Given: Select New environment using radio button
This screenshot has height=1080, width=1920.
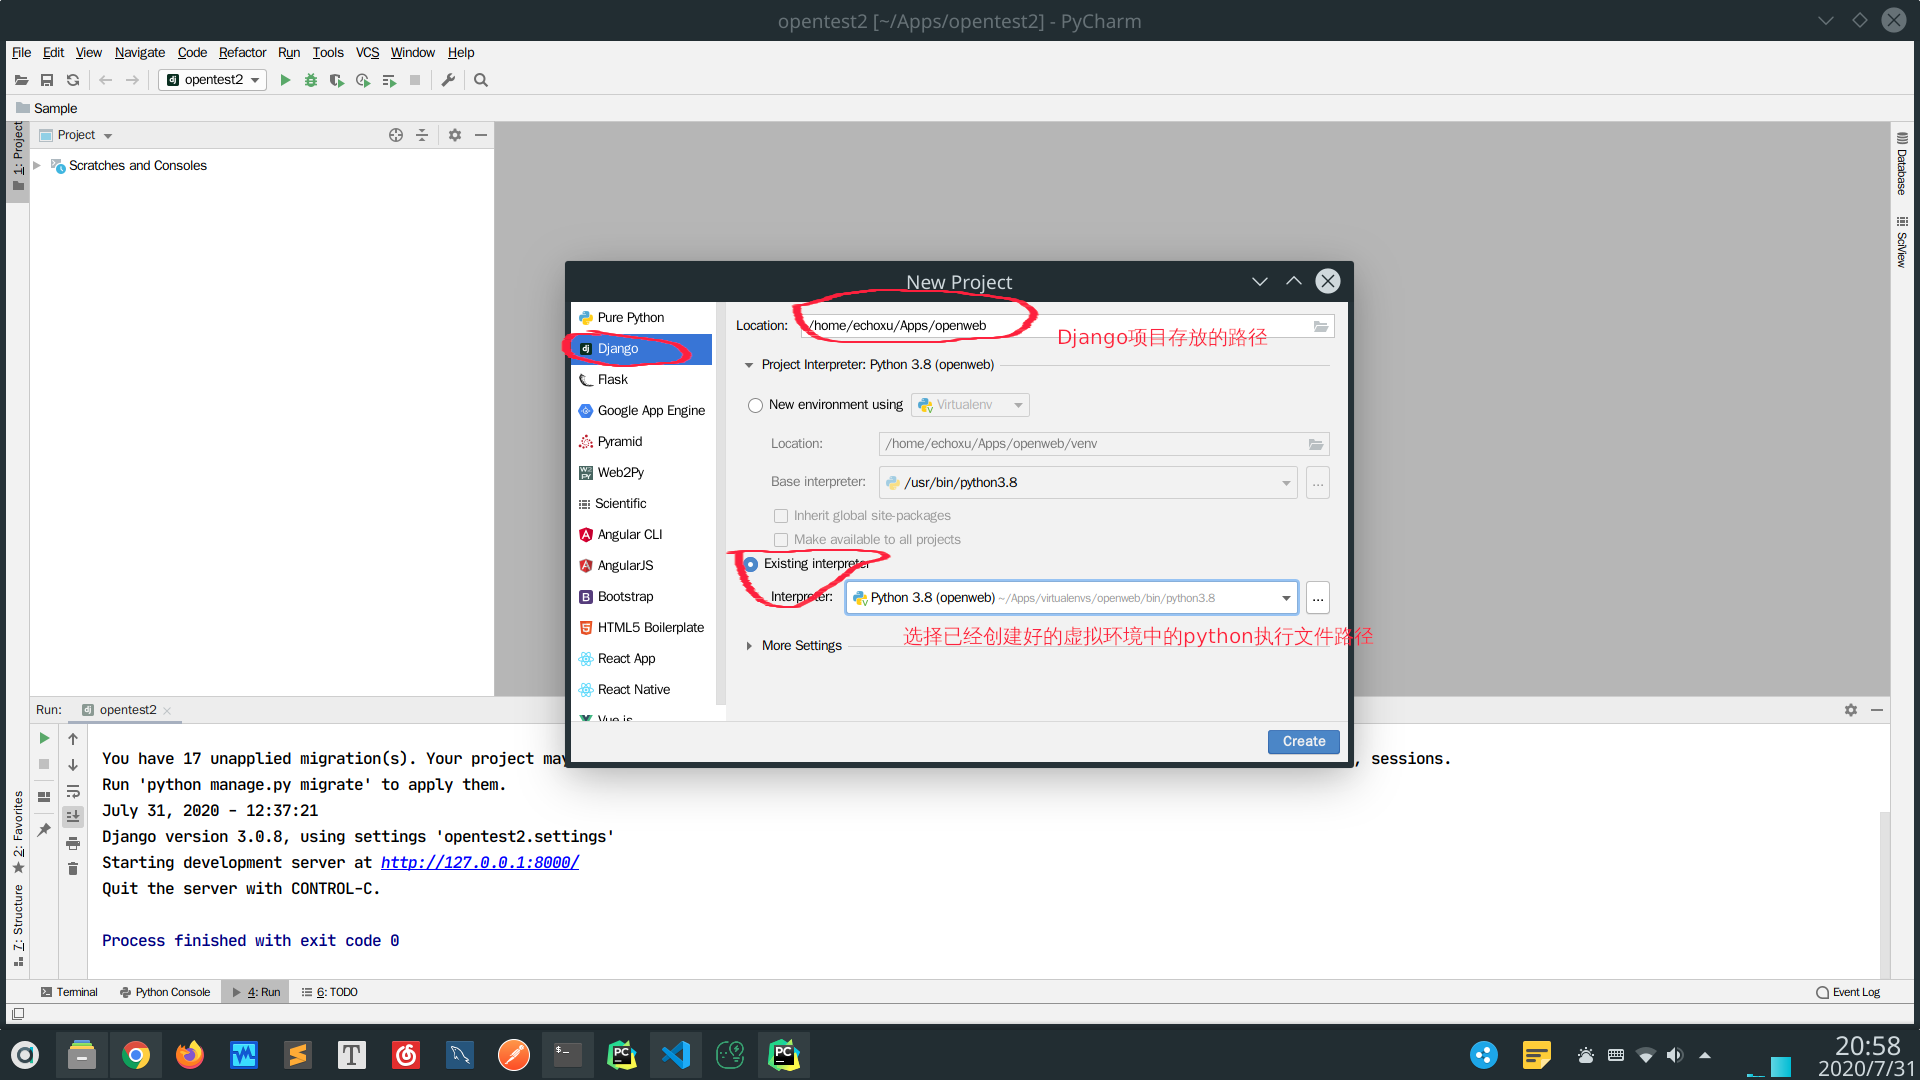Looking at the screenshot, I should pos(756,405).
